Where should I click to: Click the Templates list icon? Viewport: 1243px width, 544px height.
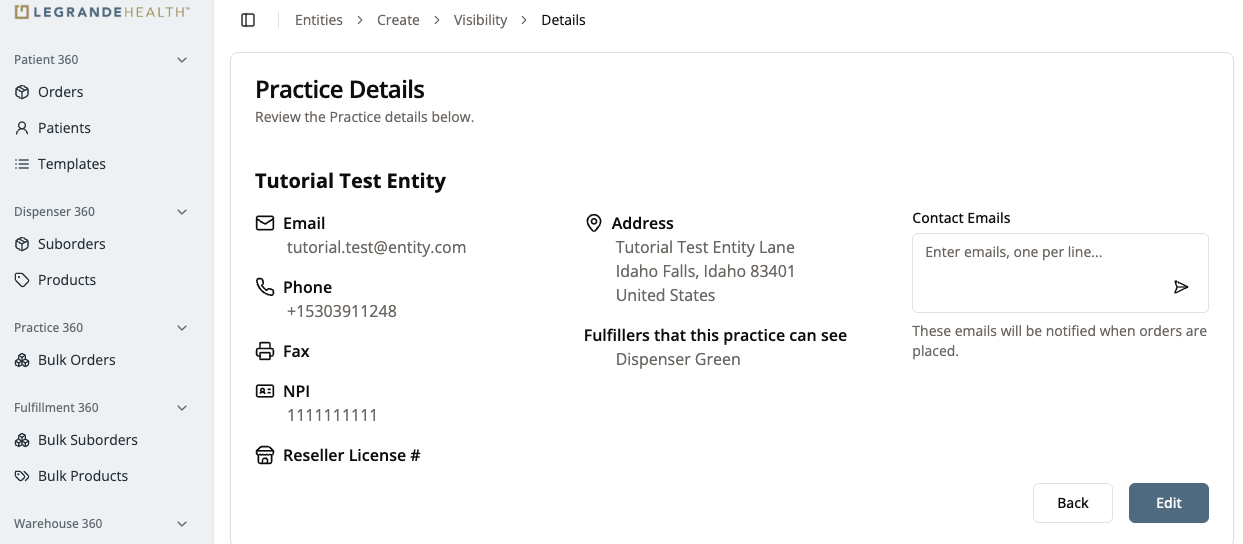(22, 164)
